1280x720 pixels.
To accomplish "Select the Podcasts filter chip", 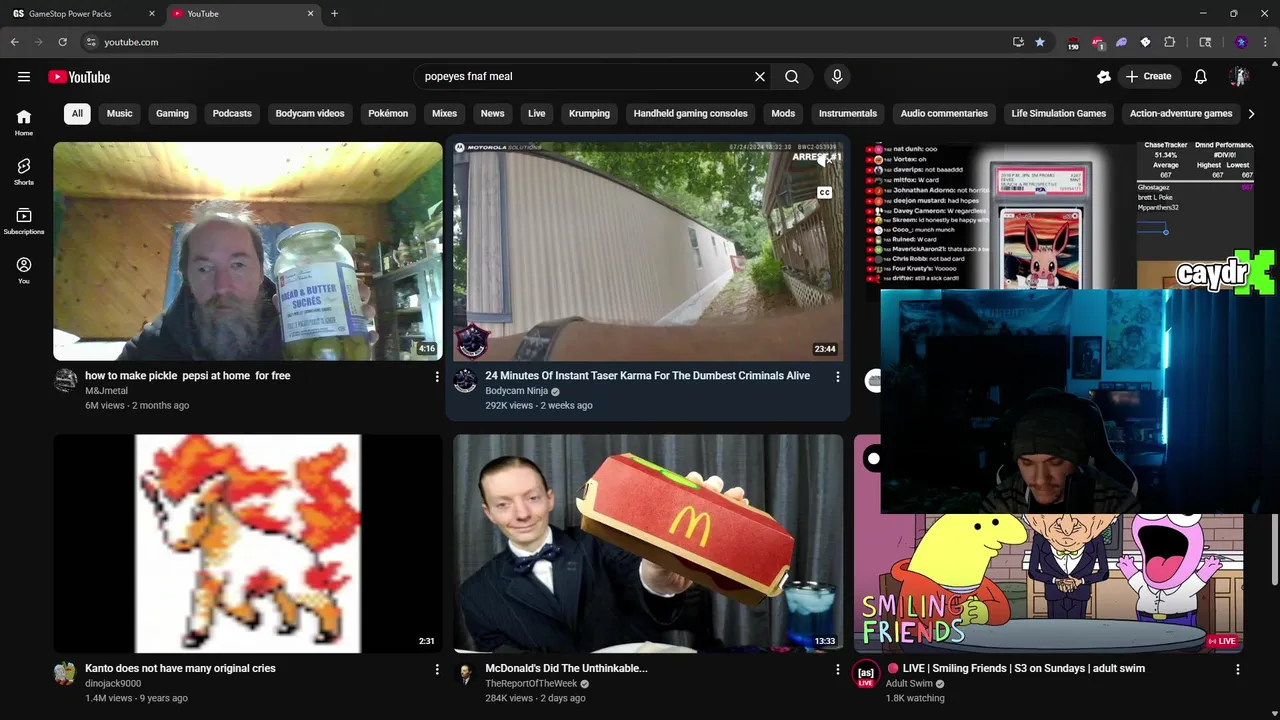I will pyautogui.click(x=232, y=113).
